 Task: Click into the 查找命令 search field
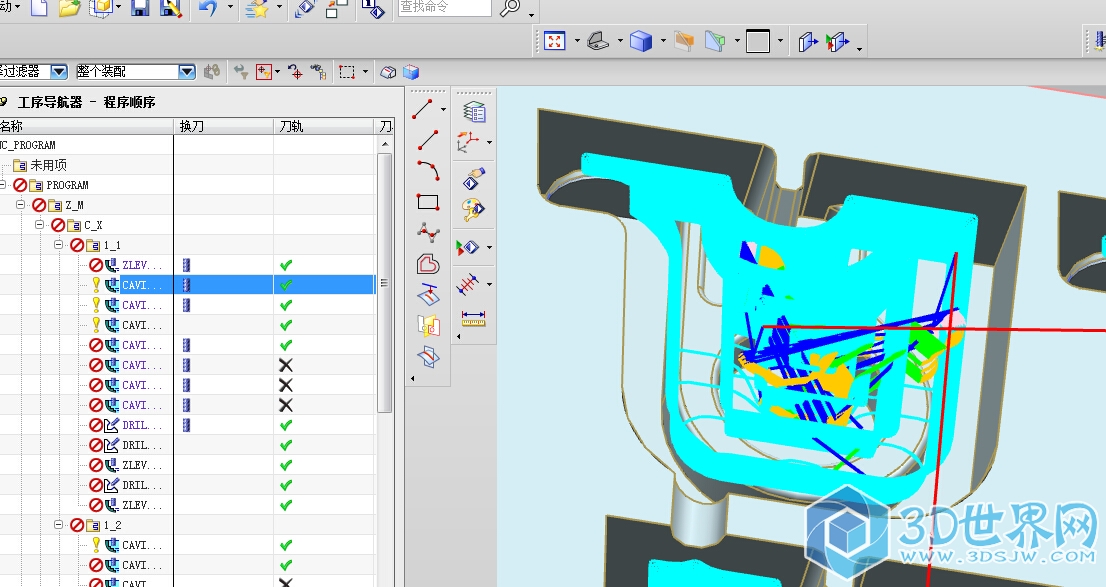click(x=444, y=7)
